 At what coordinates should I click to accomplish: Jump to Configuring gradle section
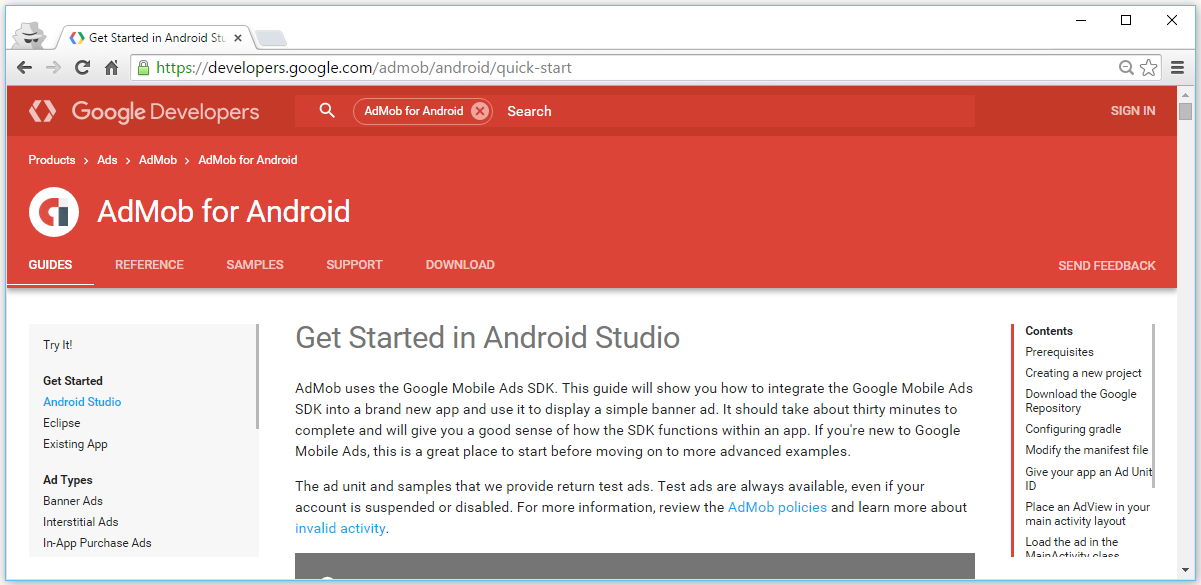coord(1073,429)
